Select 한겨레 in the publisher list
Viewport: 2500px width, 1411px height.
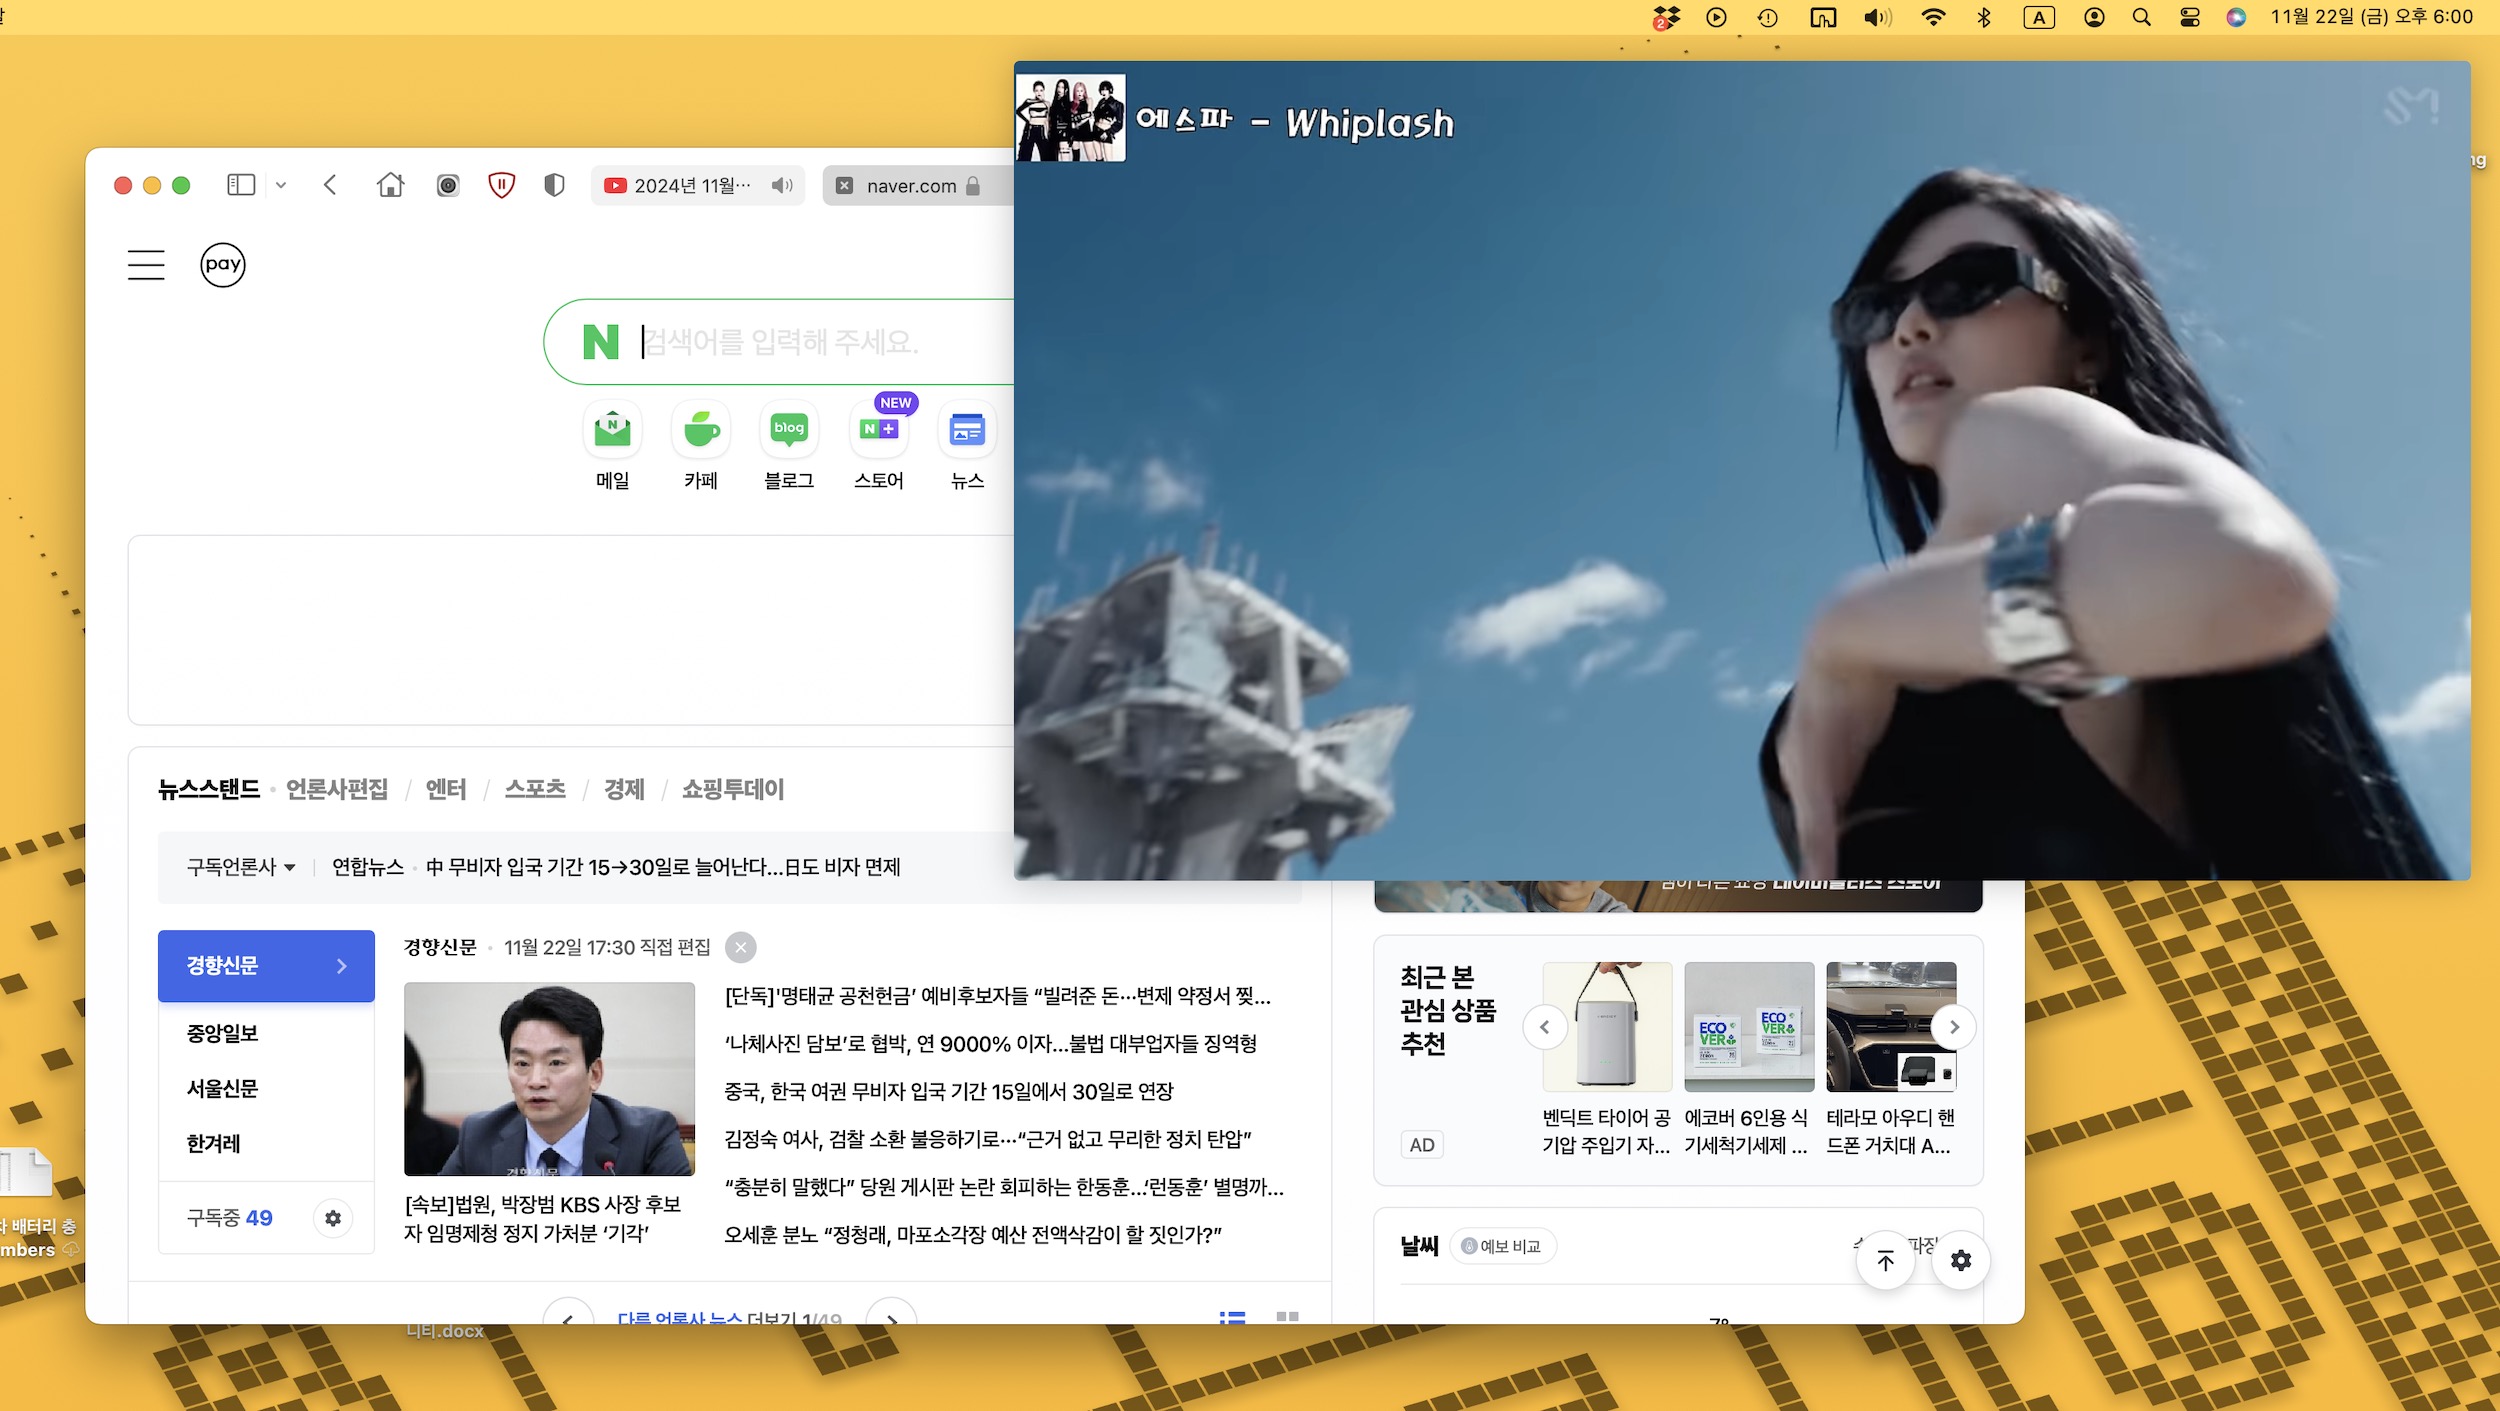[x=213, y=1143]
